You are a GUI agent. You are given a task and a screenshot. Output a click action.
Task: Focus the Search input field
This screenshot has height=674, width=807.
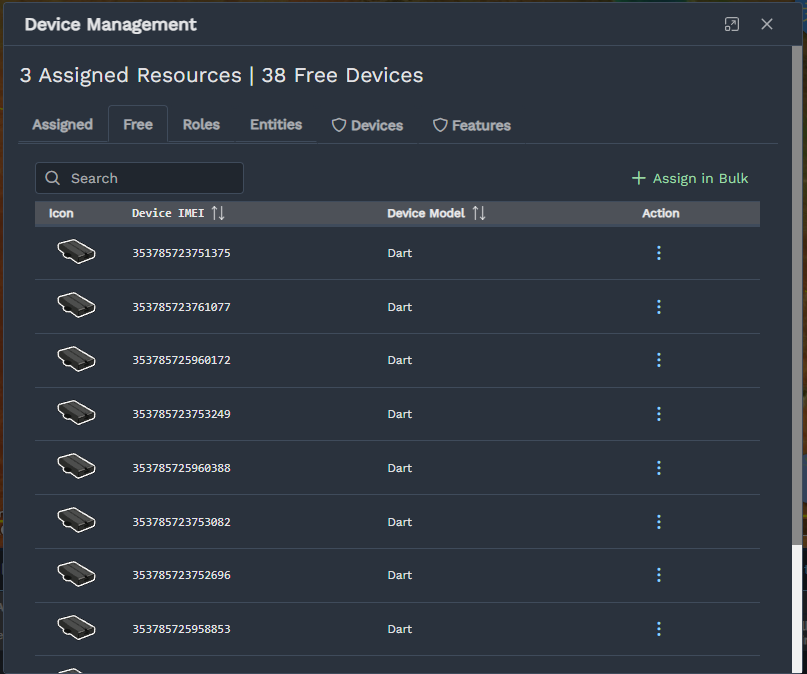pyautogui.click(x=139, y=178)
